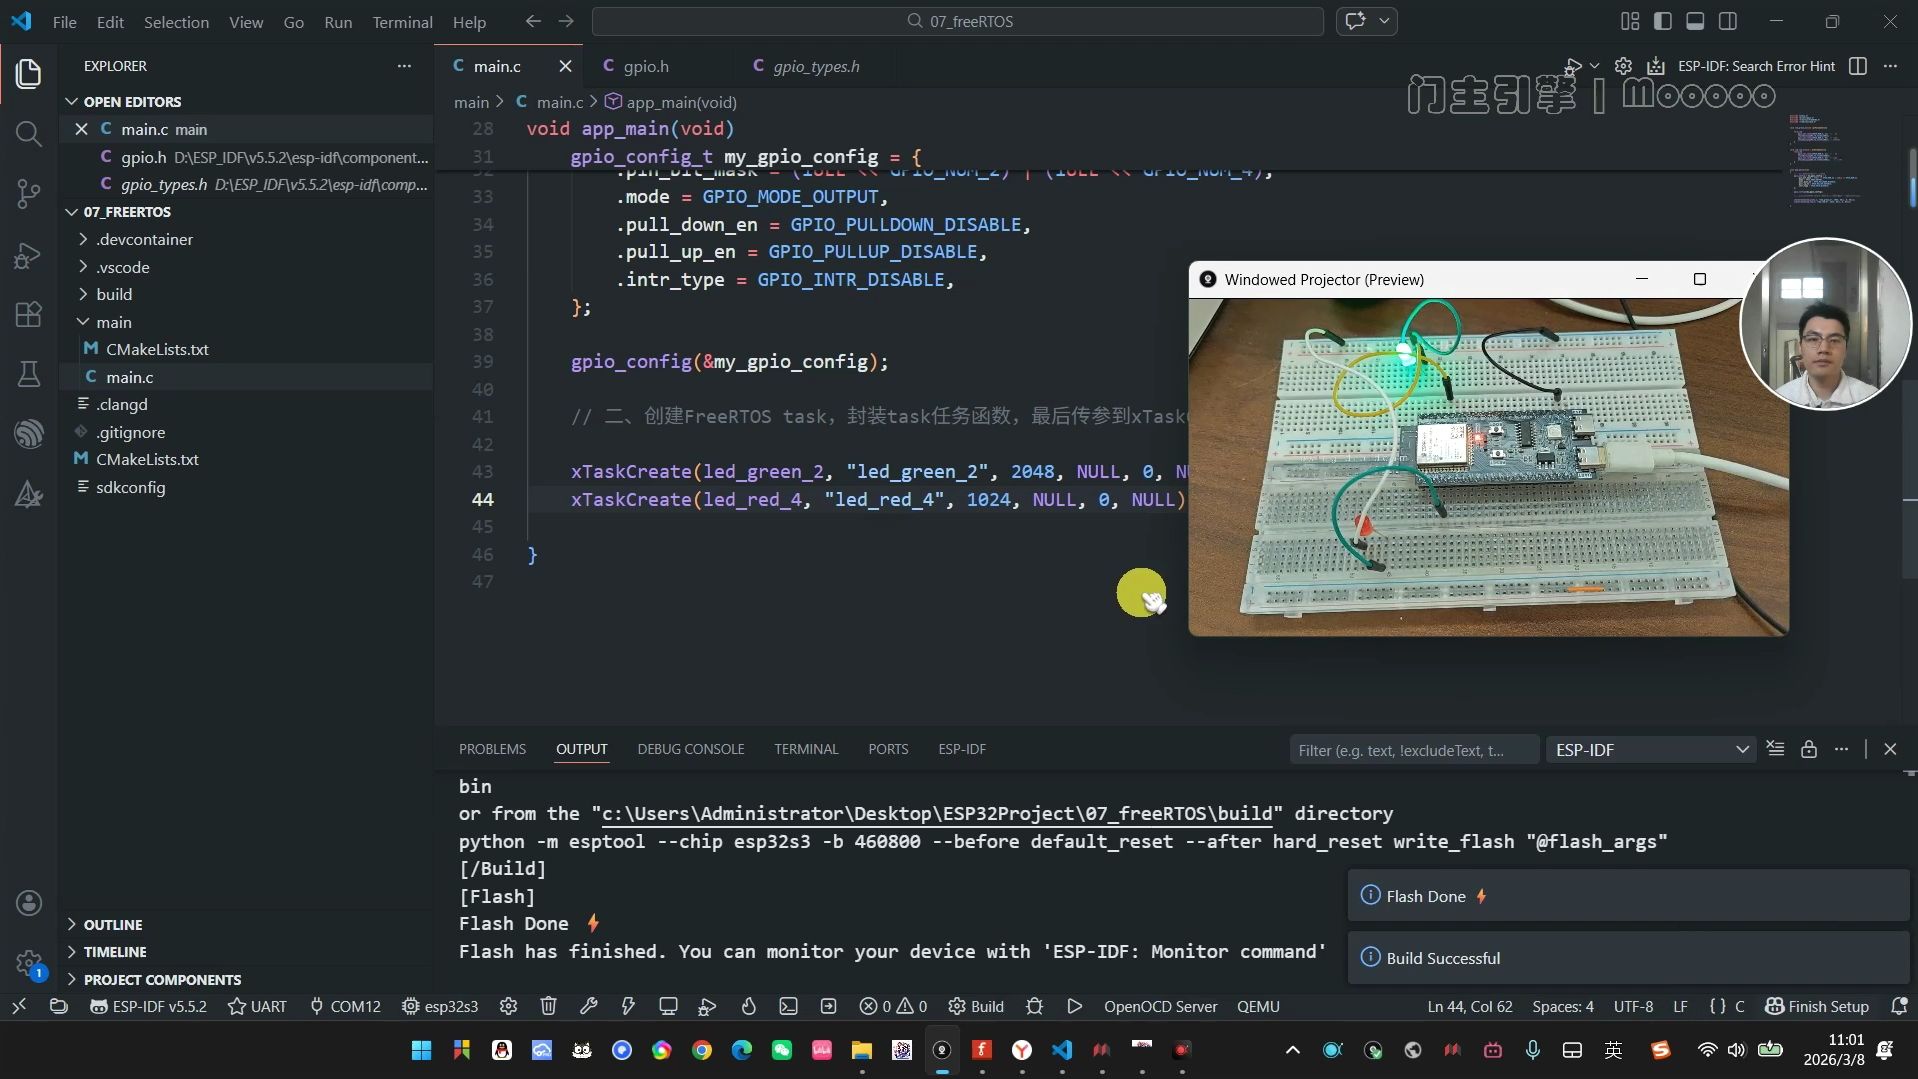Viewport: 1918px width, 1079px height.
Task: Open the ESP-IDF monitor device icon
Action: click(x=668, y=1006)
